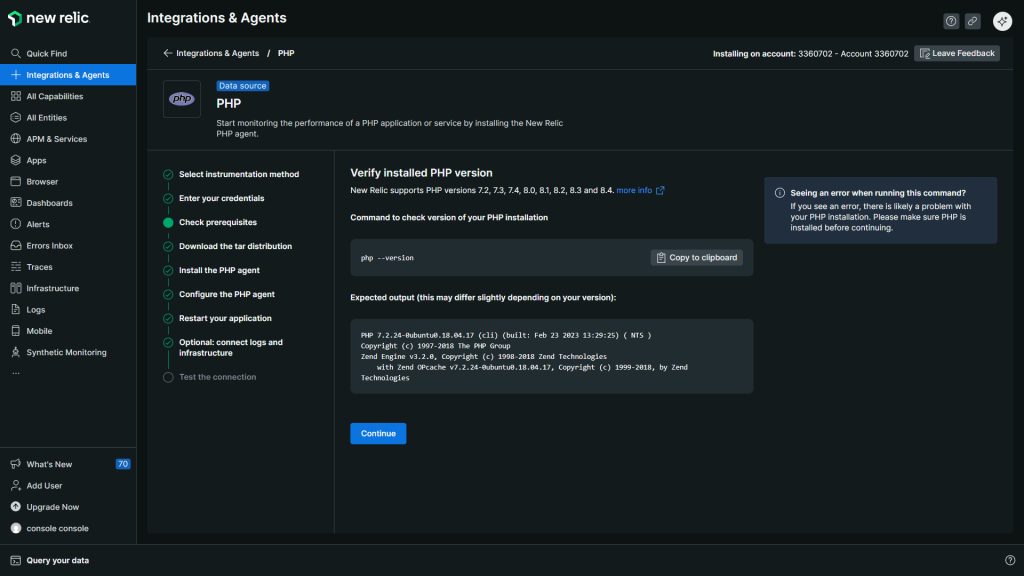Viewport: 1024px width, 576px height.
Task: Click the back arrow to Integrations & Agents
Action: (168, 53)
